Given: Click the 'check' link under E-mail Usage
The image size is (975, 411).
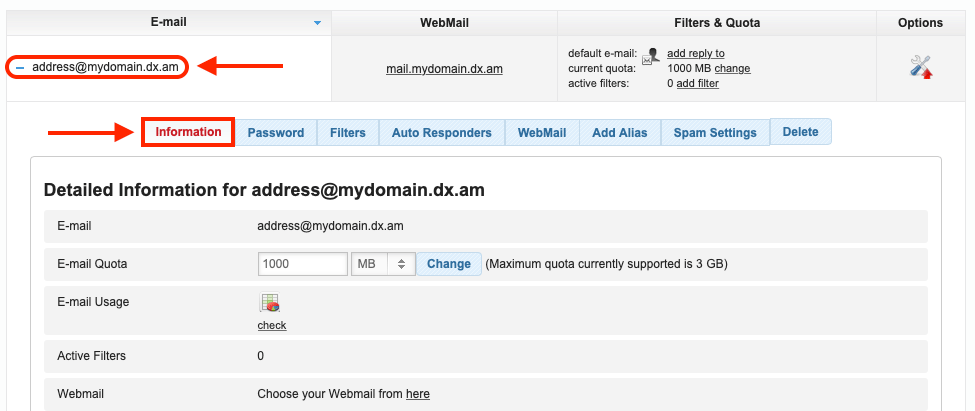Looking at the screenshot, I should click(271, 325).
